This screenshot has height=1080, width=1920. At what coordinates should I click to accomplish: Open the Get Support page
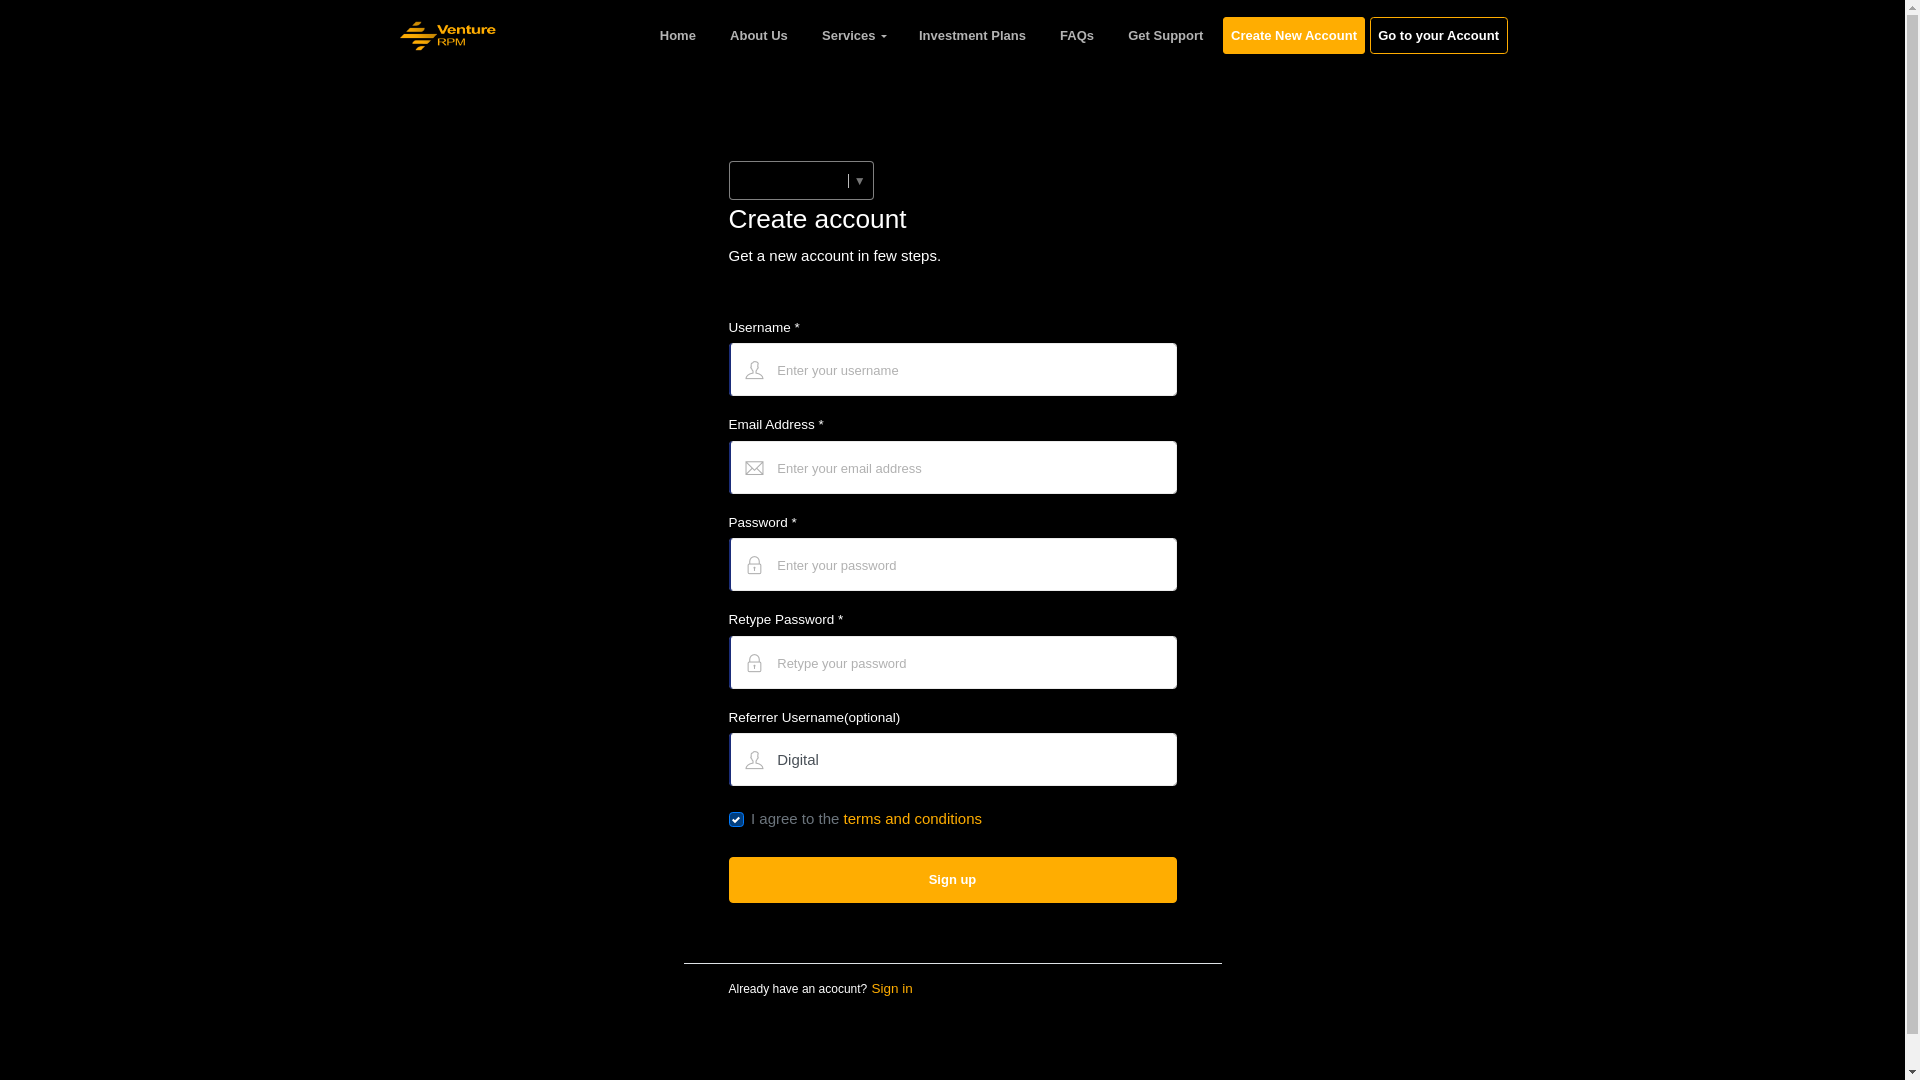pyautogui.click(x=1166, y=36)
